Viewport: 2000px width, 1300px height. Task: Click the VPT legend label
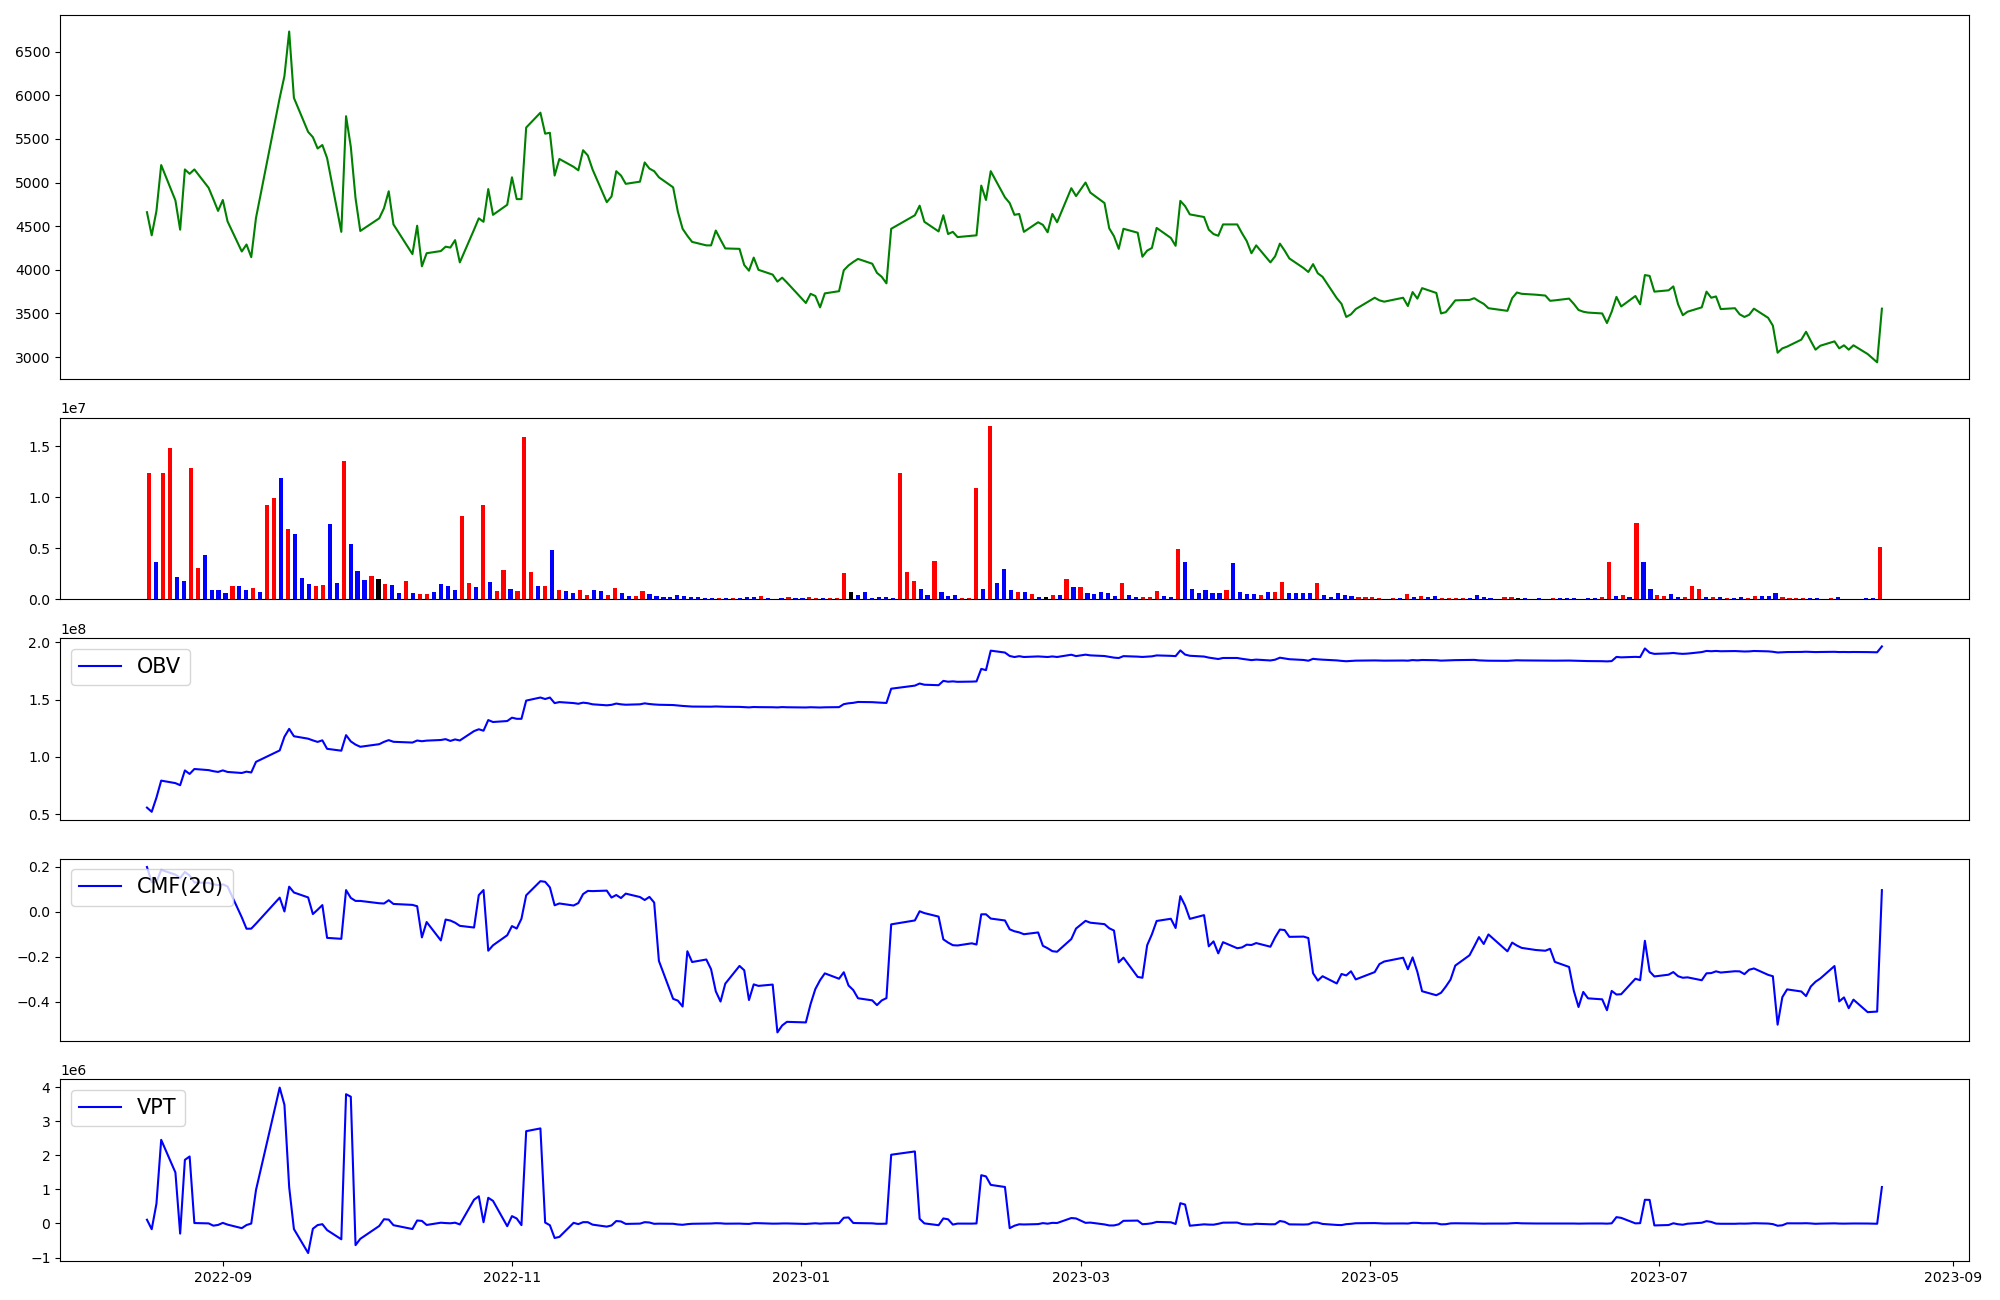pyautogui.click(x=156, y=1108)
